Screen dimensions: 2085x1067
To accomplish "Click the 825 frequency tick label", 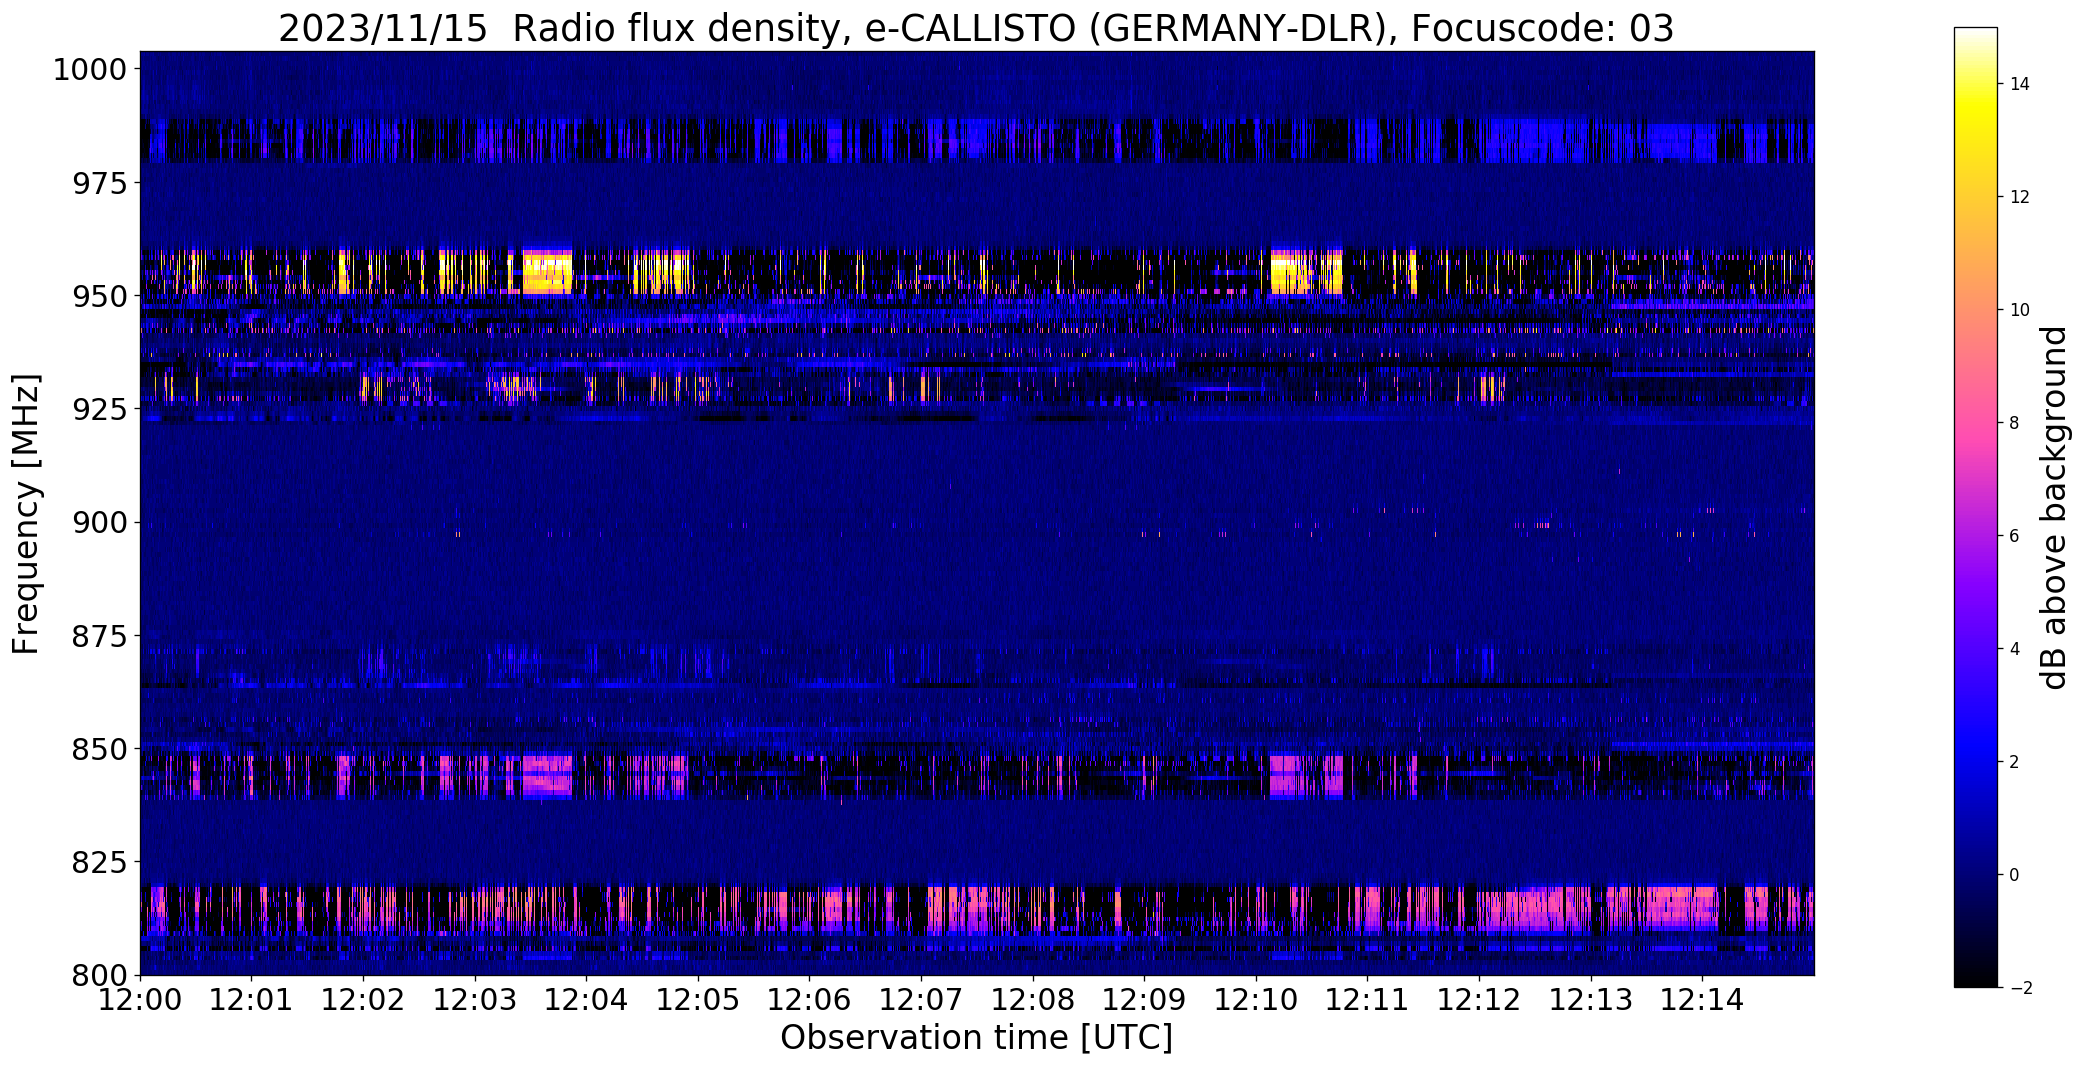I will coord(99,862).
